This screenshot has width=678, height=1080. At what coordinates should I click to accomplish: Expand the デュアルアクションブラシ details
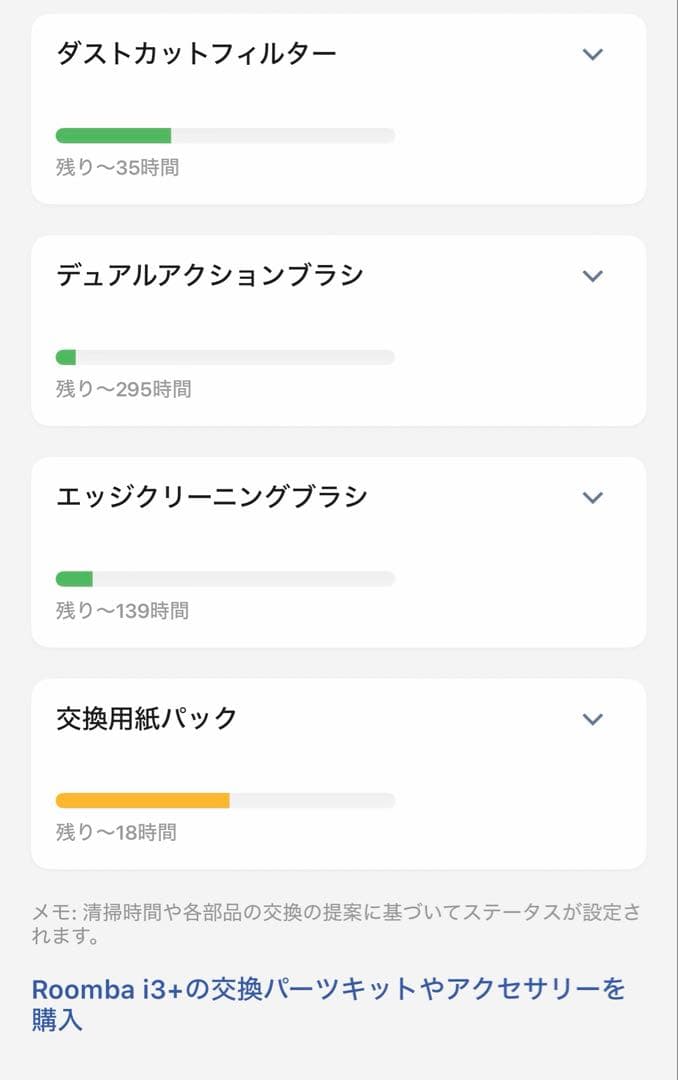point(592,275)
